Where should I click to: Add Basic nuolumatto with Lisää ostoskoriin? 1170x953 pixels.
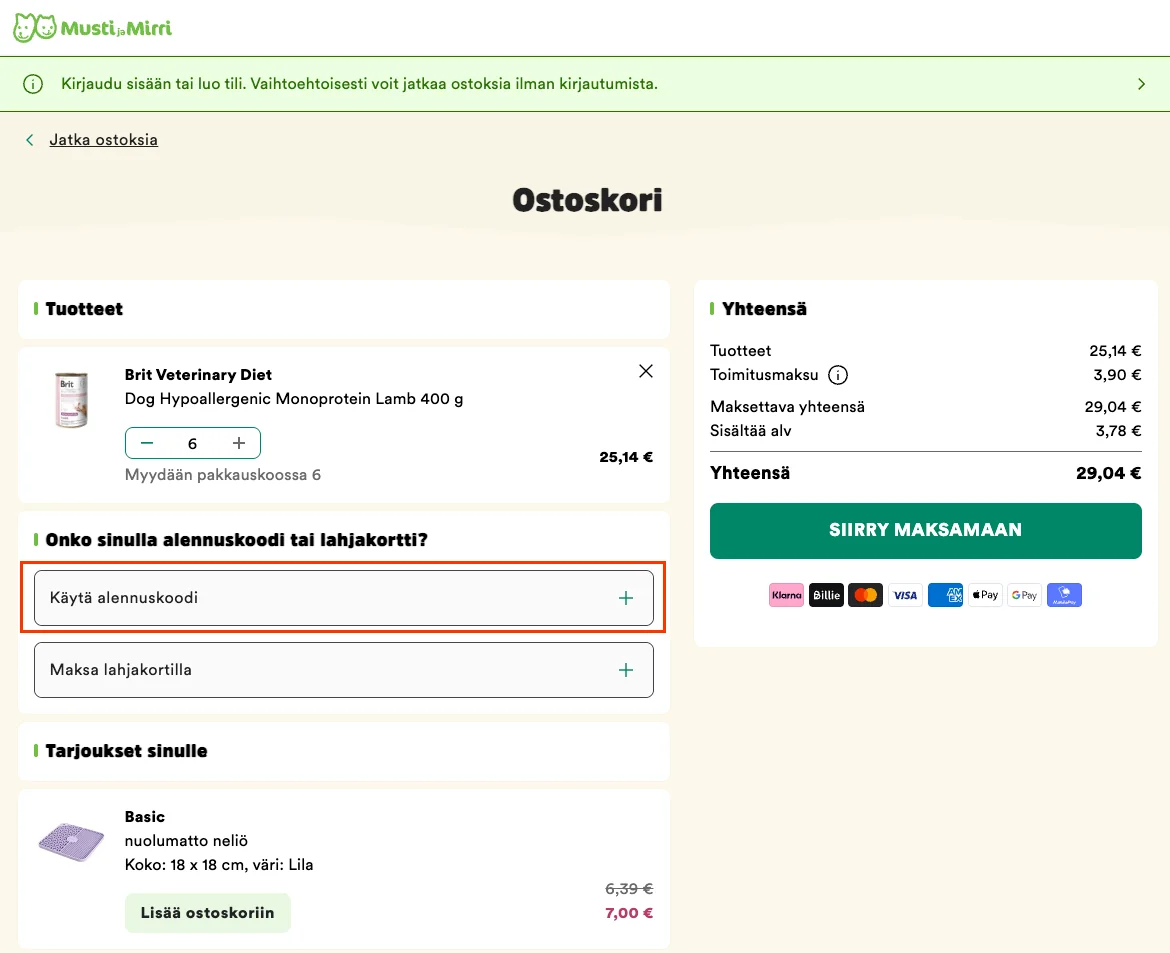[x=207, y=913]
